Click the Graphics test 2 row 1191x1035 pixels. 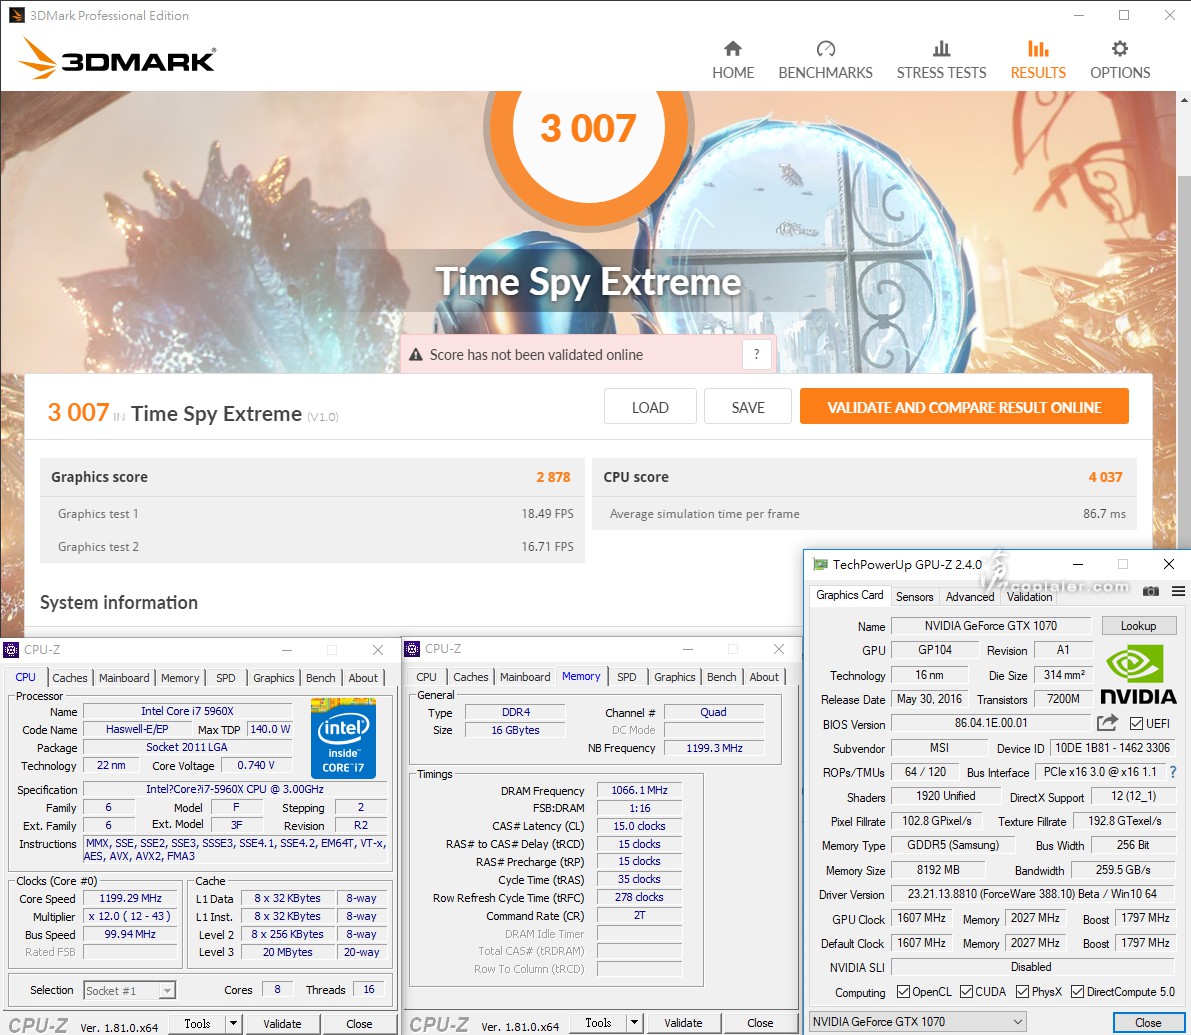312,546
